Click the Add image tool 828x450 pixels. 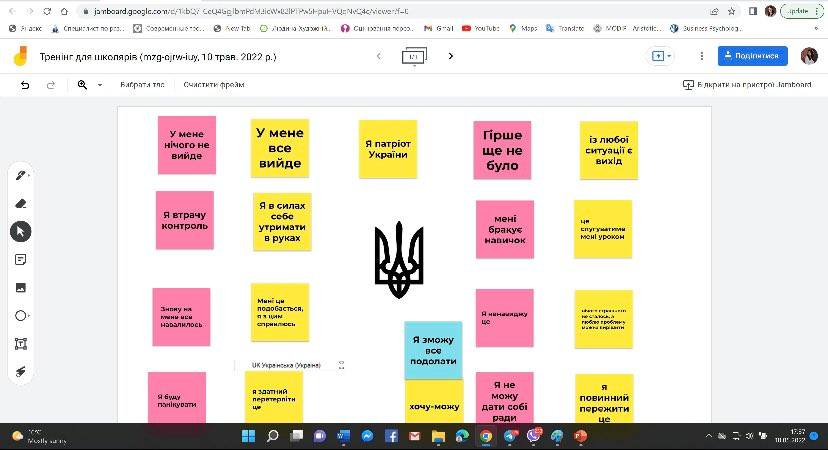21,287
